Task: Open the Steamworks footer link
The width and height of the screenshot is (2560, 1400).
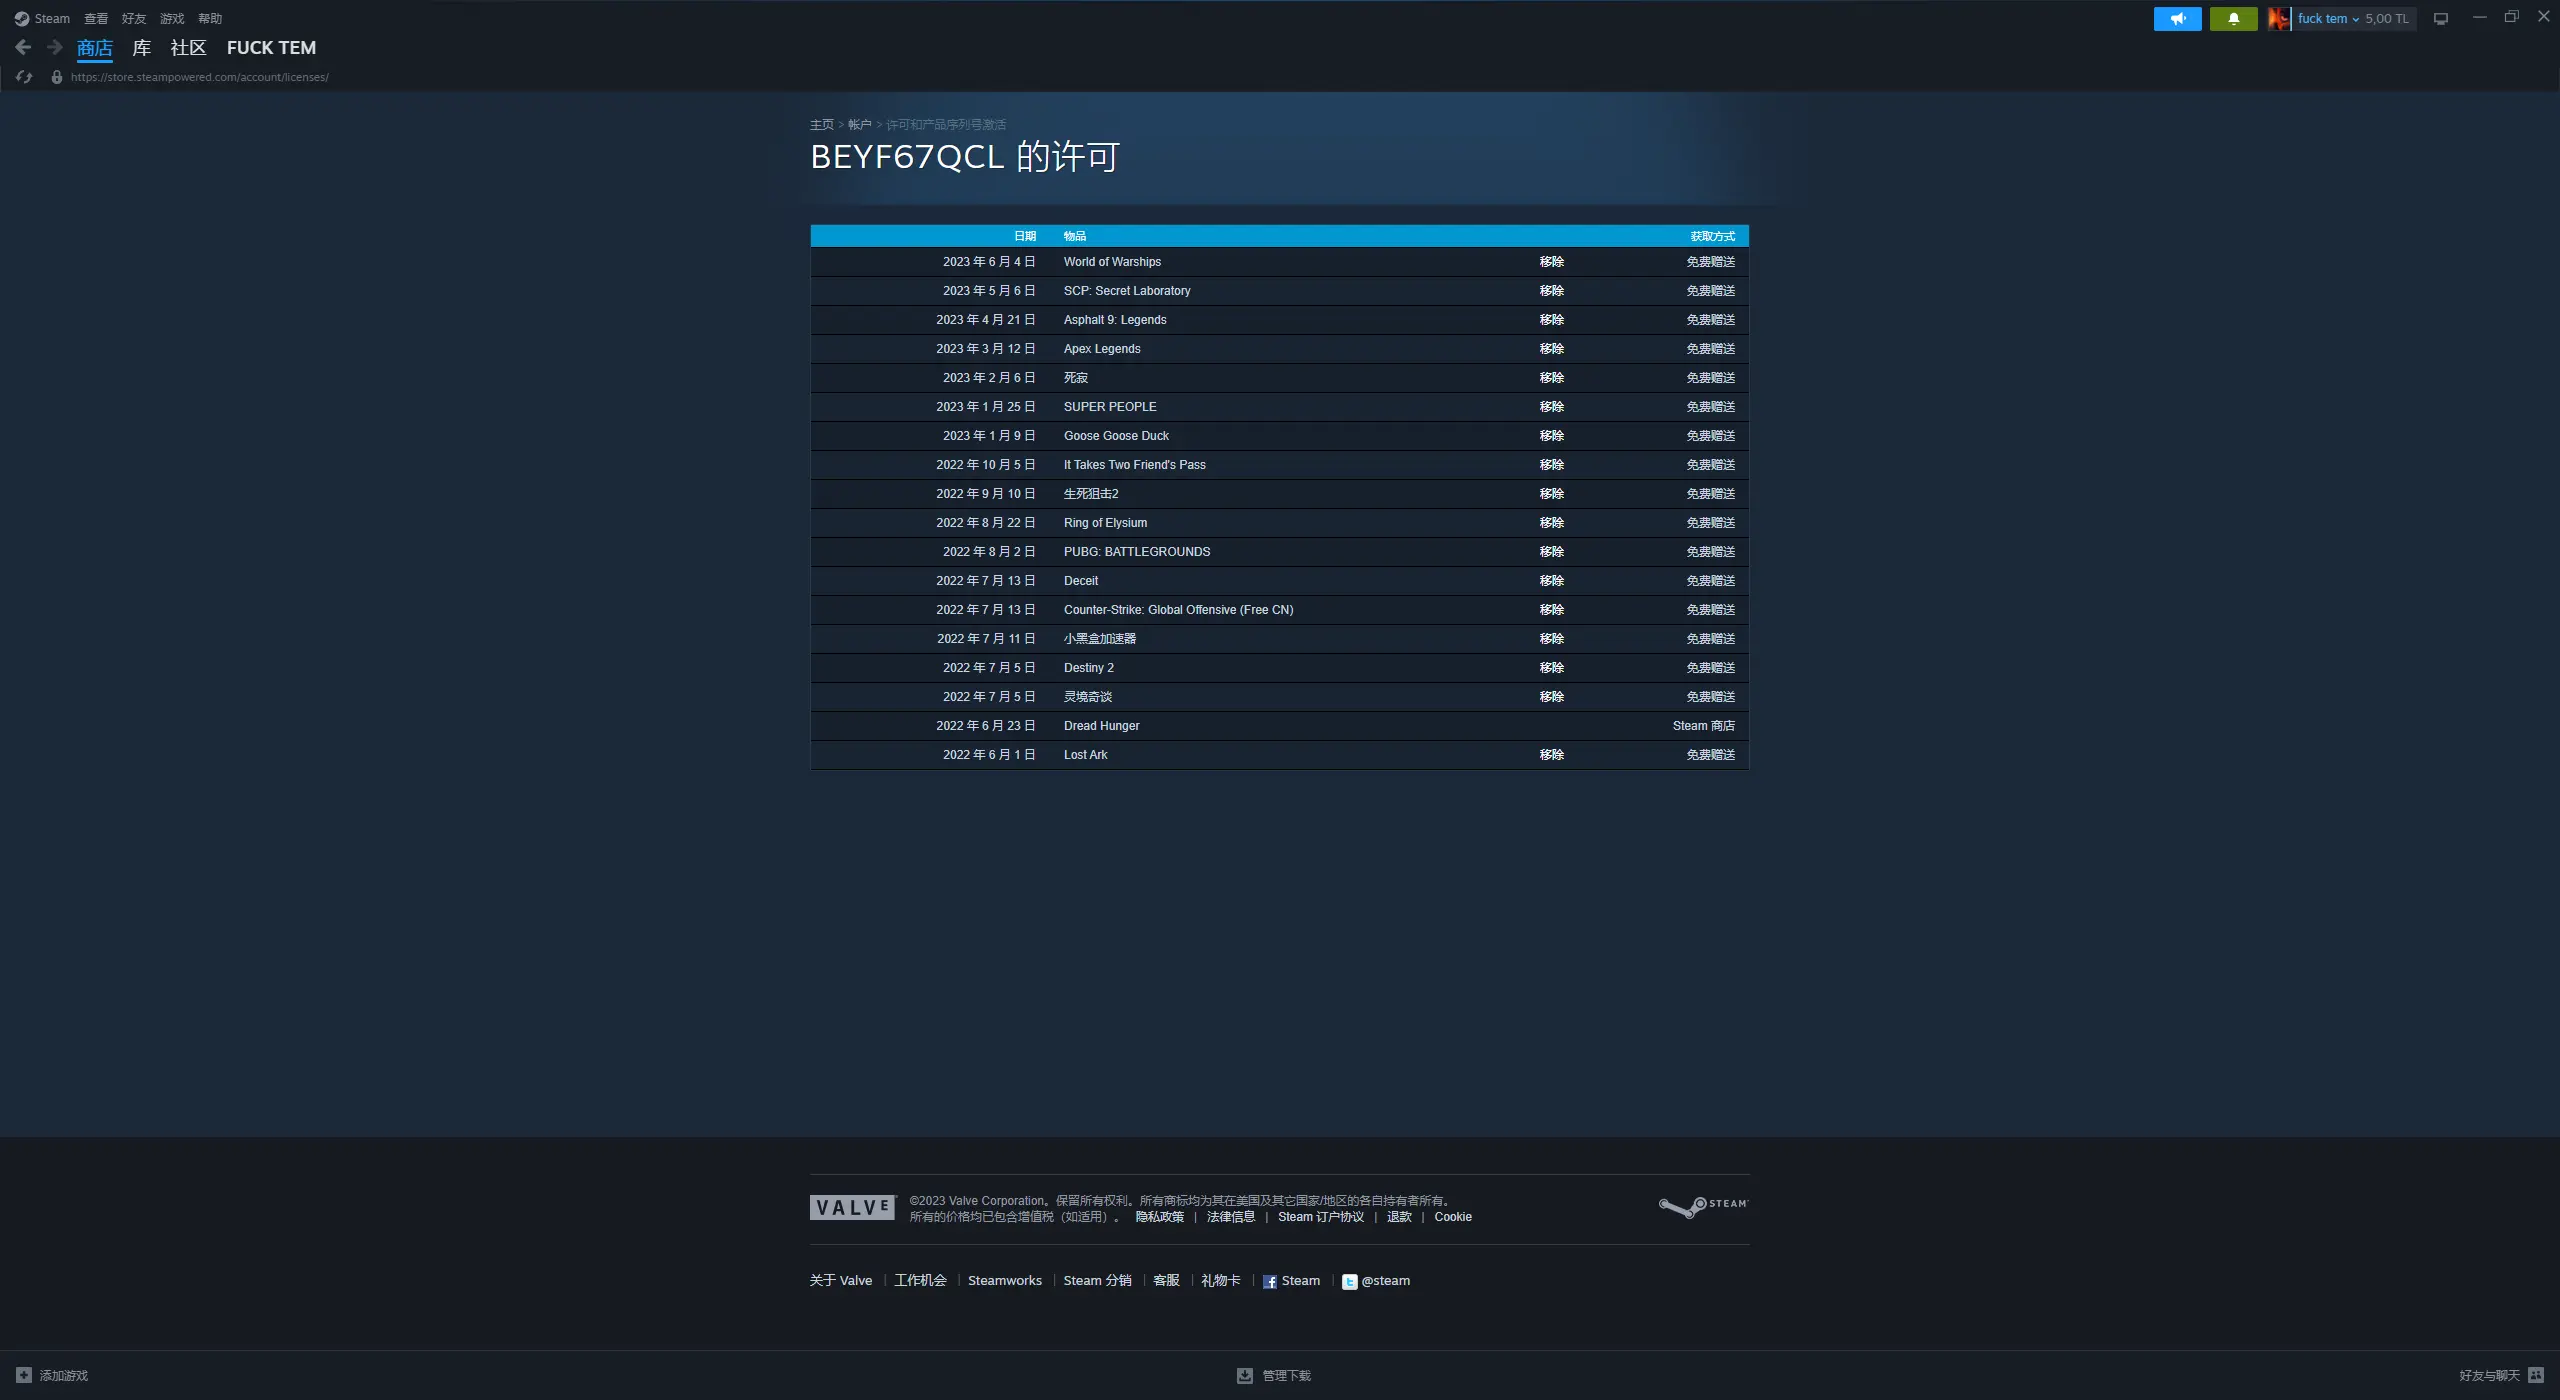Action: [x=1005, y=1281]
